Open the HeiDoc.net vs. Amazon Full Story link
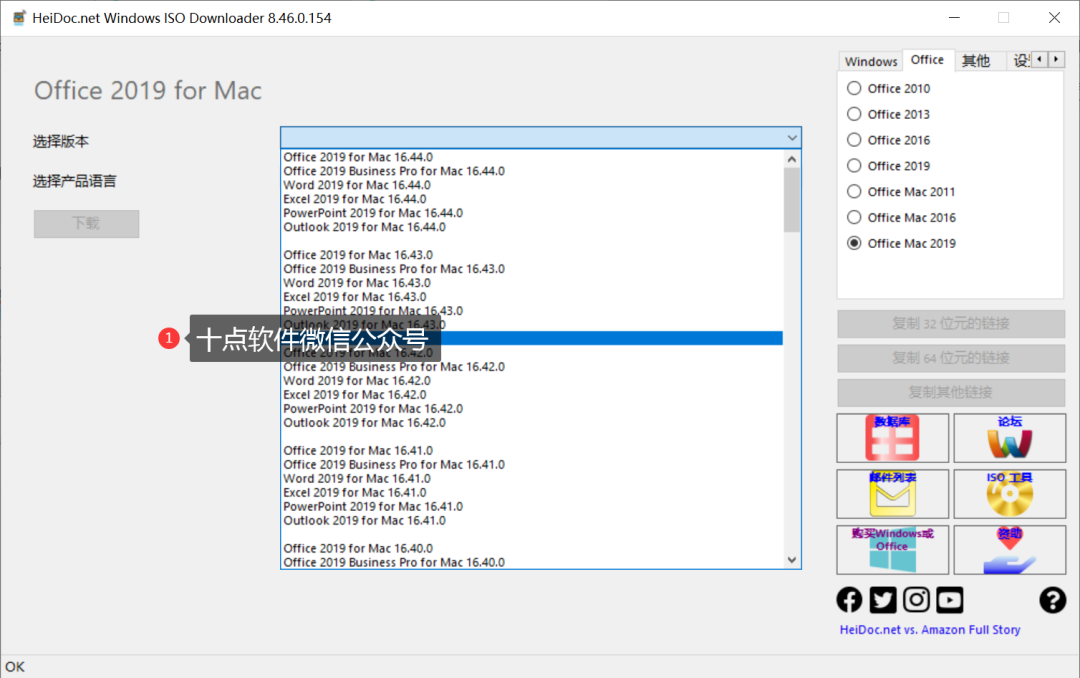 click(930, 630)
